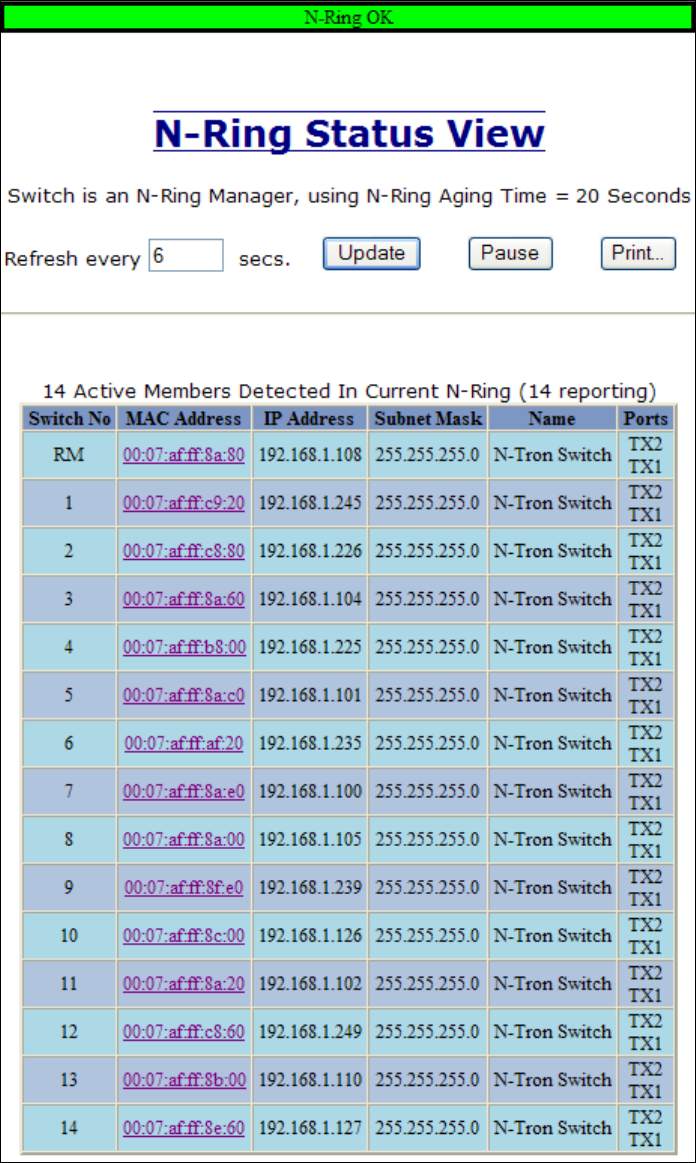This screenshot has width=696, height=1163.
Task: Open MAC link 00:07:af:ff:8a:60
Action: [x=184, y=599]
